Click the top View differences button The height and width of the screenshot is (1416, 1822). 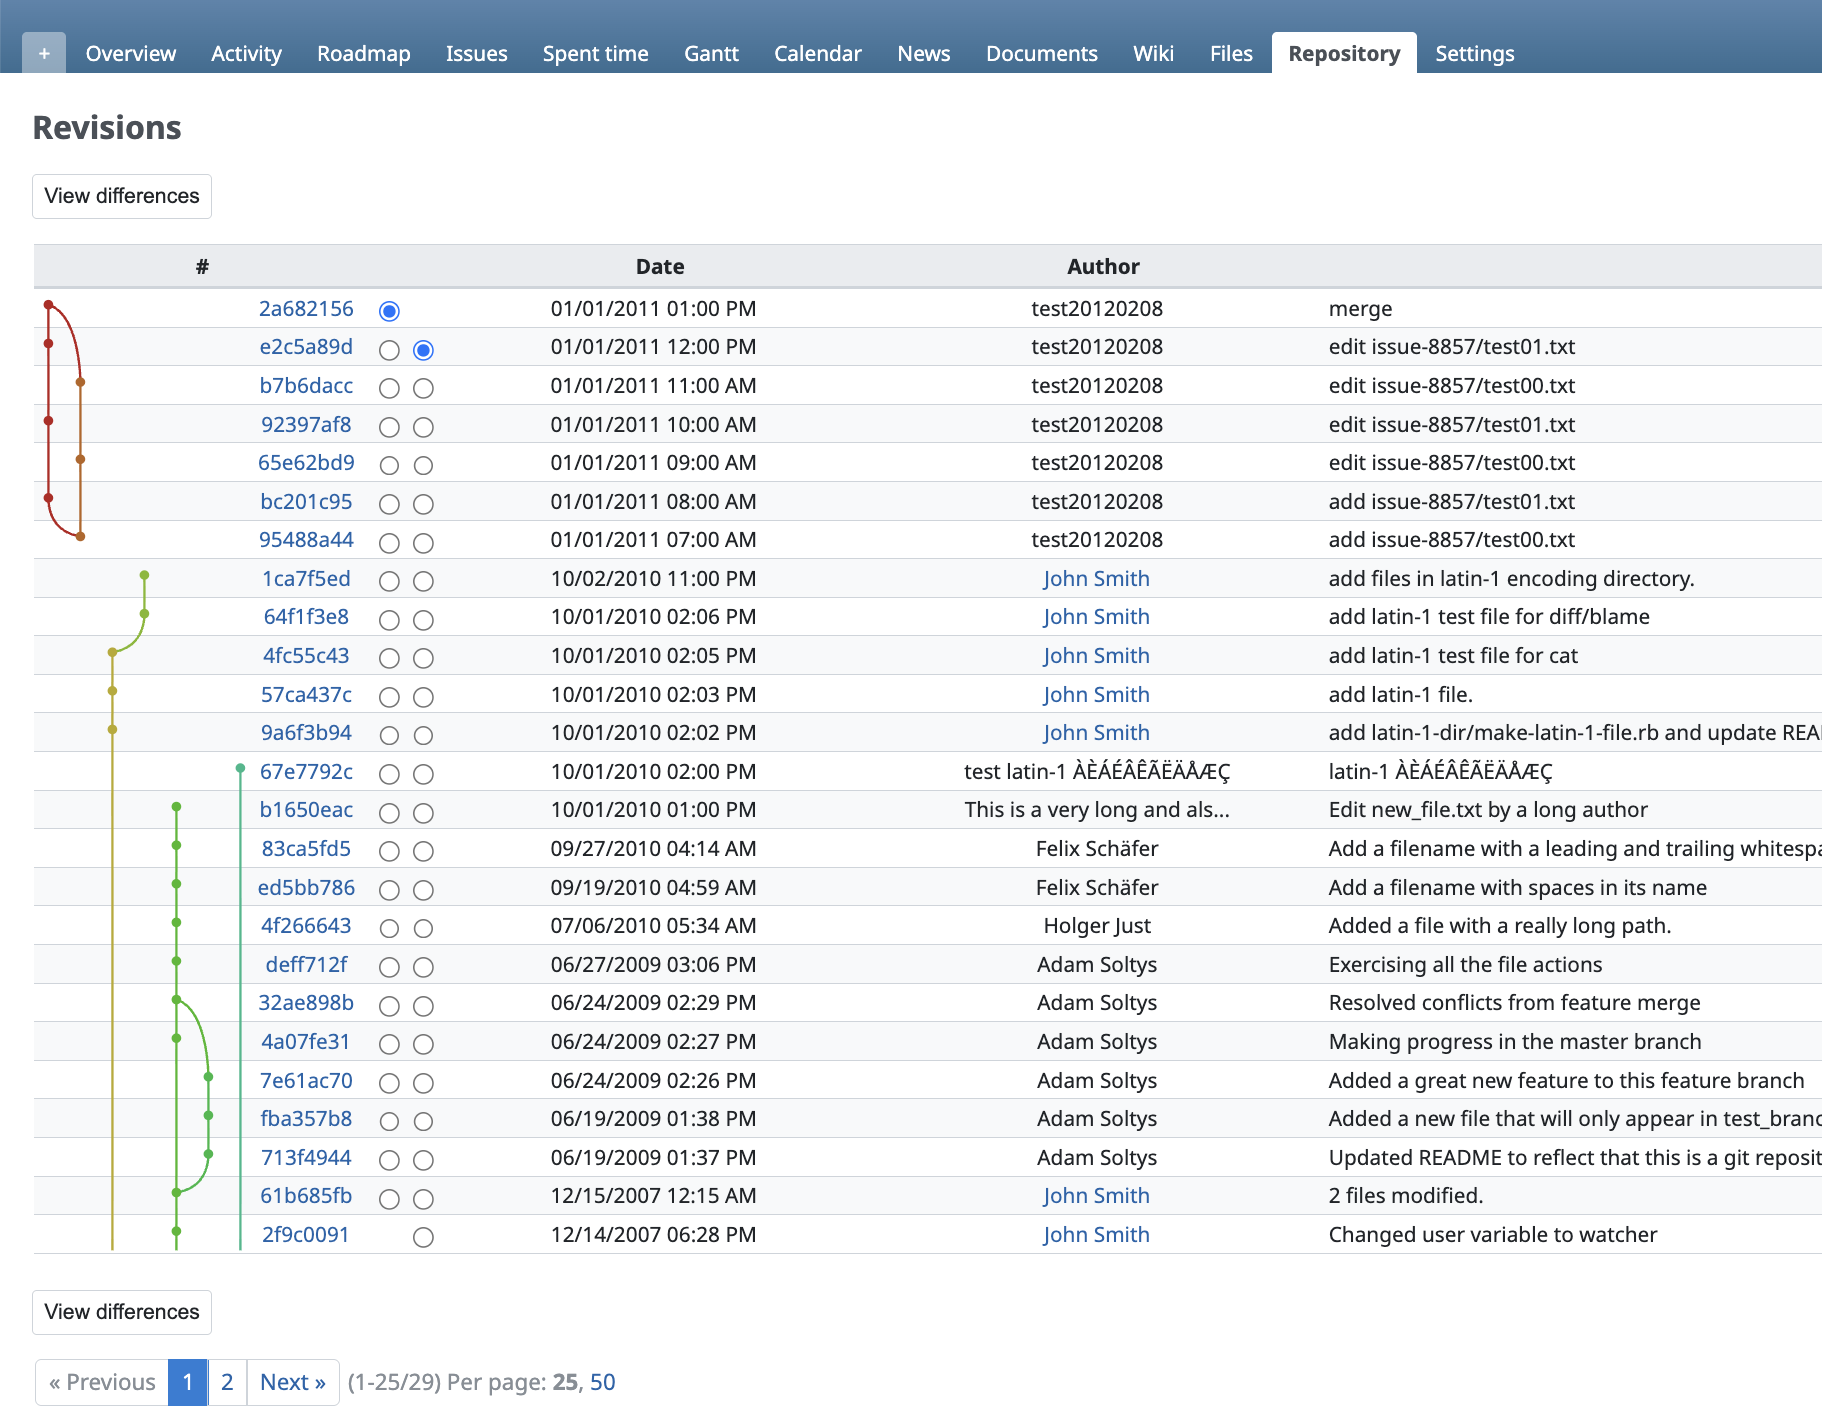pyautogui.click(x=122, y=196)
